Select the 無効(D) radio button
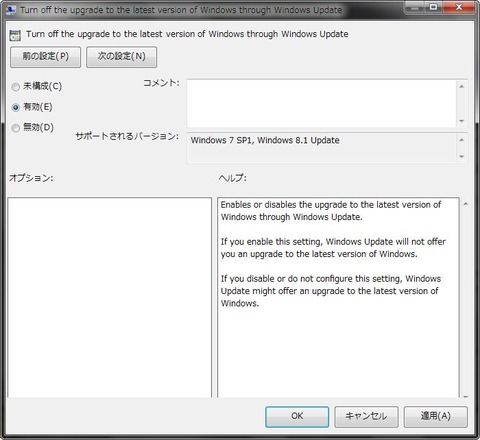This screenshot has width=480, height=440. (x=16, y=128)
